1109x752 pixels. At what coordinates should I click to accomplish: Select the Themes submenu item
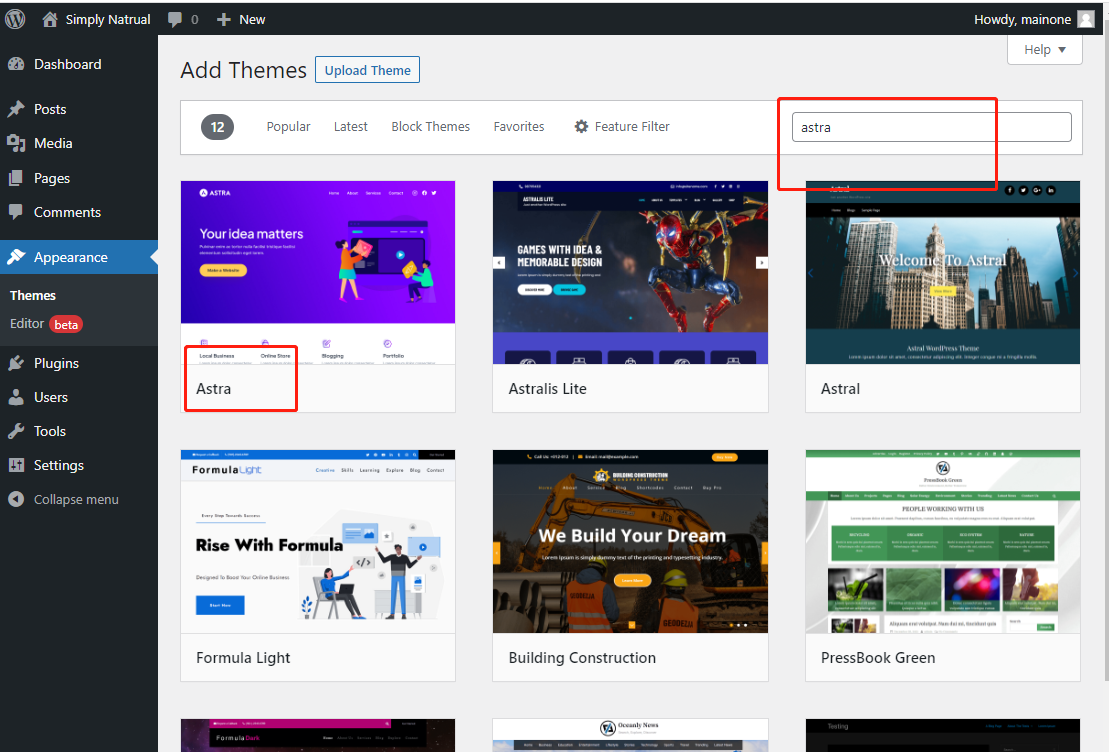(33, 296)
